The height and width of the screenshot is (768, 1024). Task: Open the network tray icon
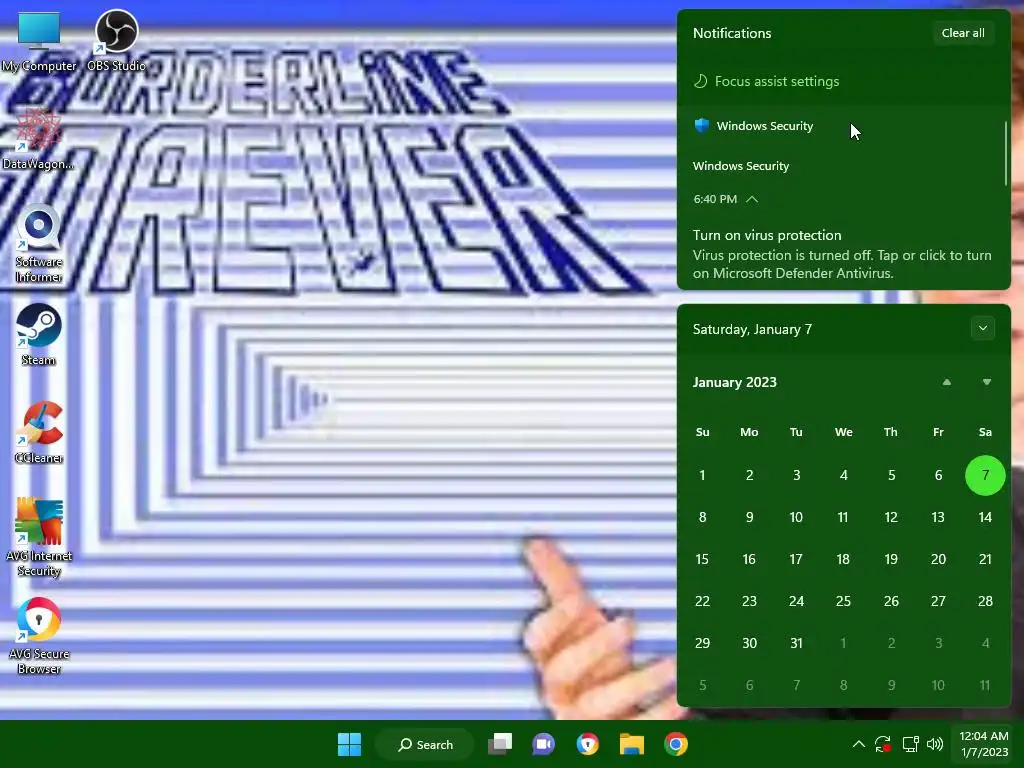click(x=910, y=744)
